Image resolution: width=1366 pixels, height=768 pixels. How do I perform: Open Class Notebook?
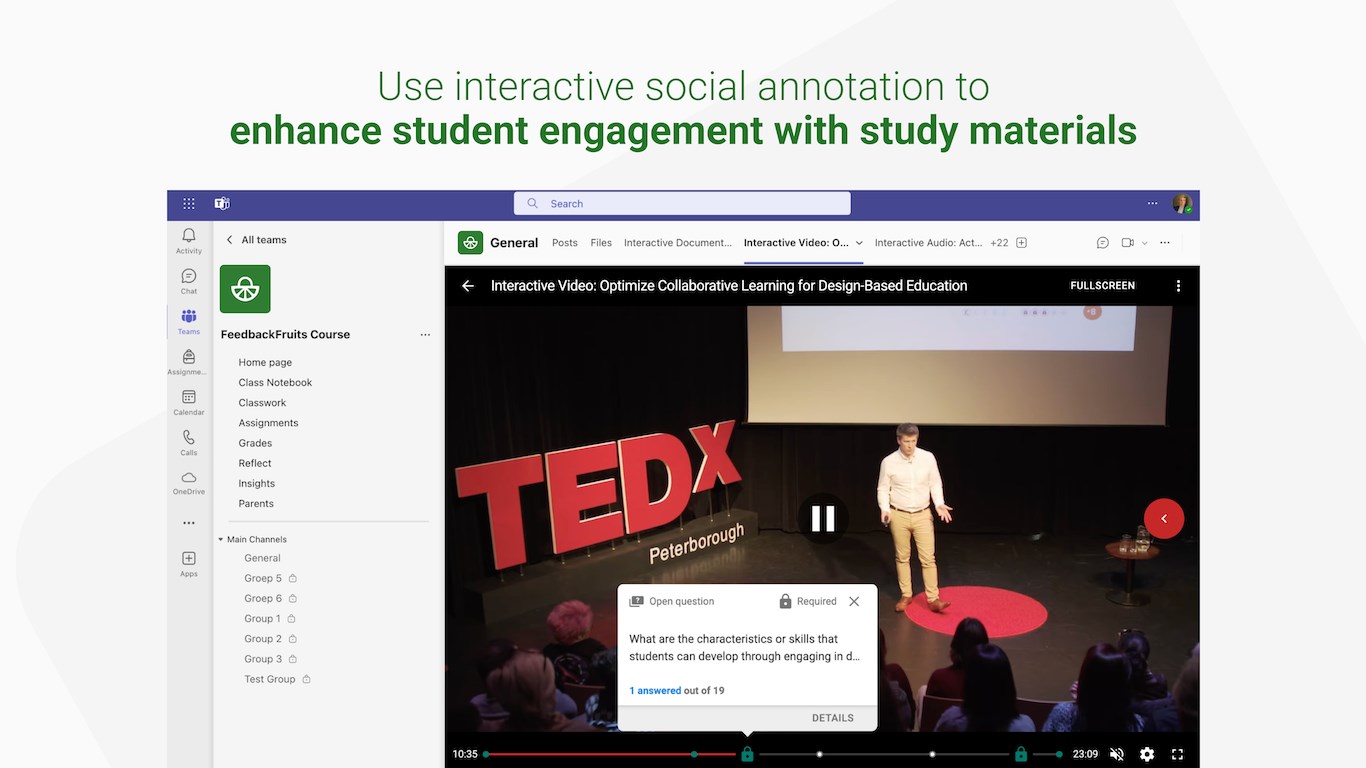point(275,383)
